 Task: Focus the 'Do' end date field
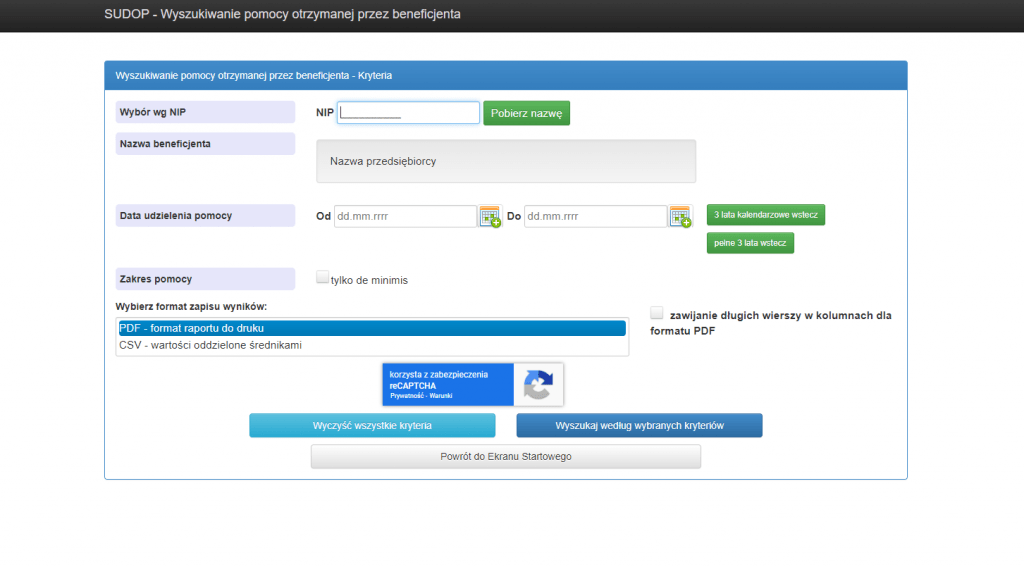594,216
